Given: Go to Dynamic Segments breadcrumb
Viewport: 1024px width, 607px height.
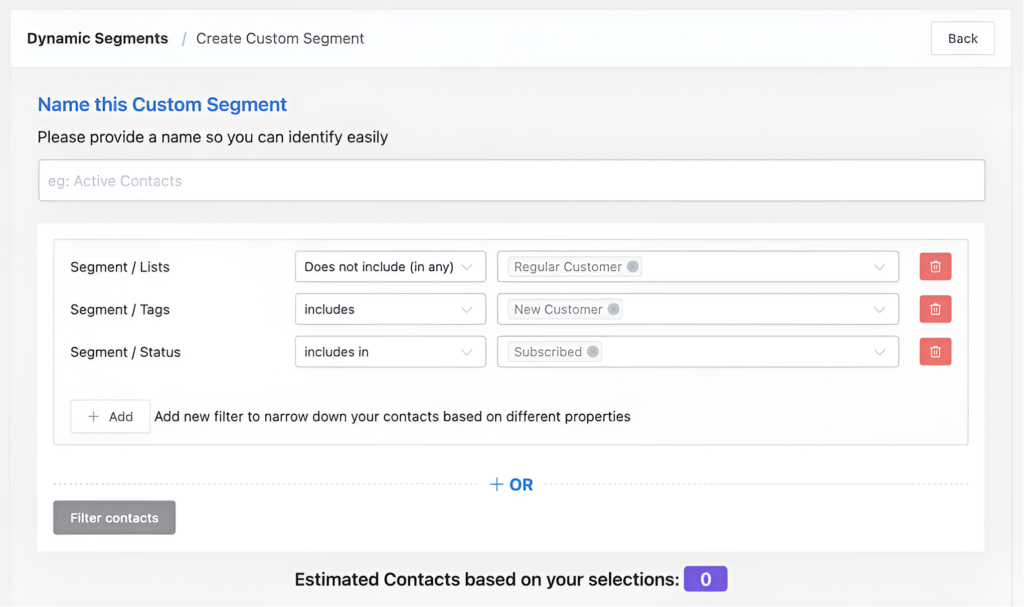Looking at the screenshot, I should tap(97, 39).
